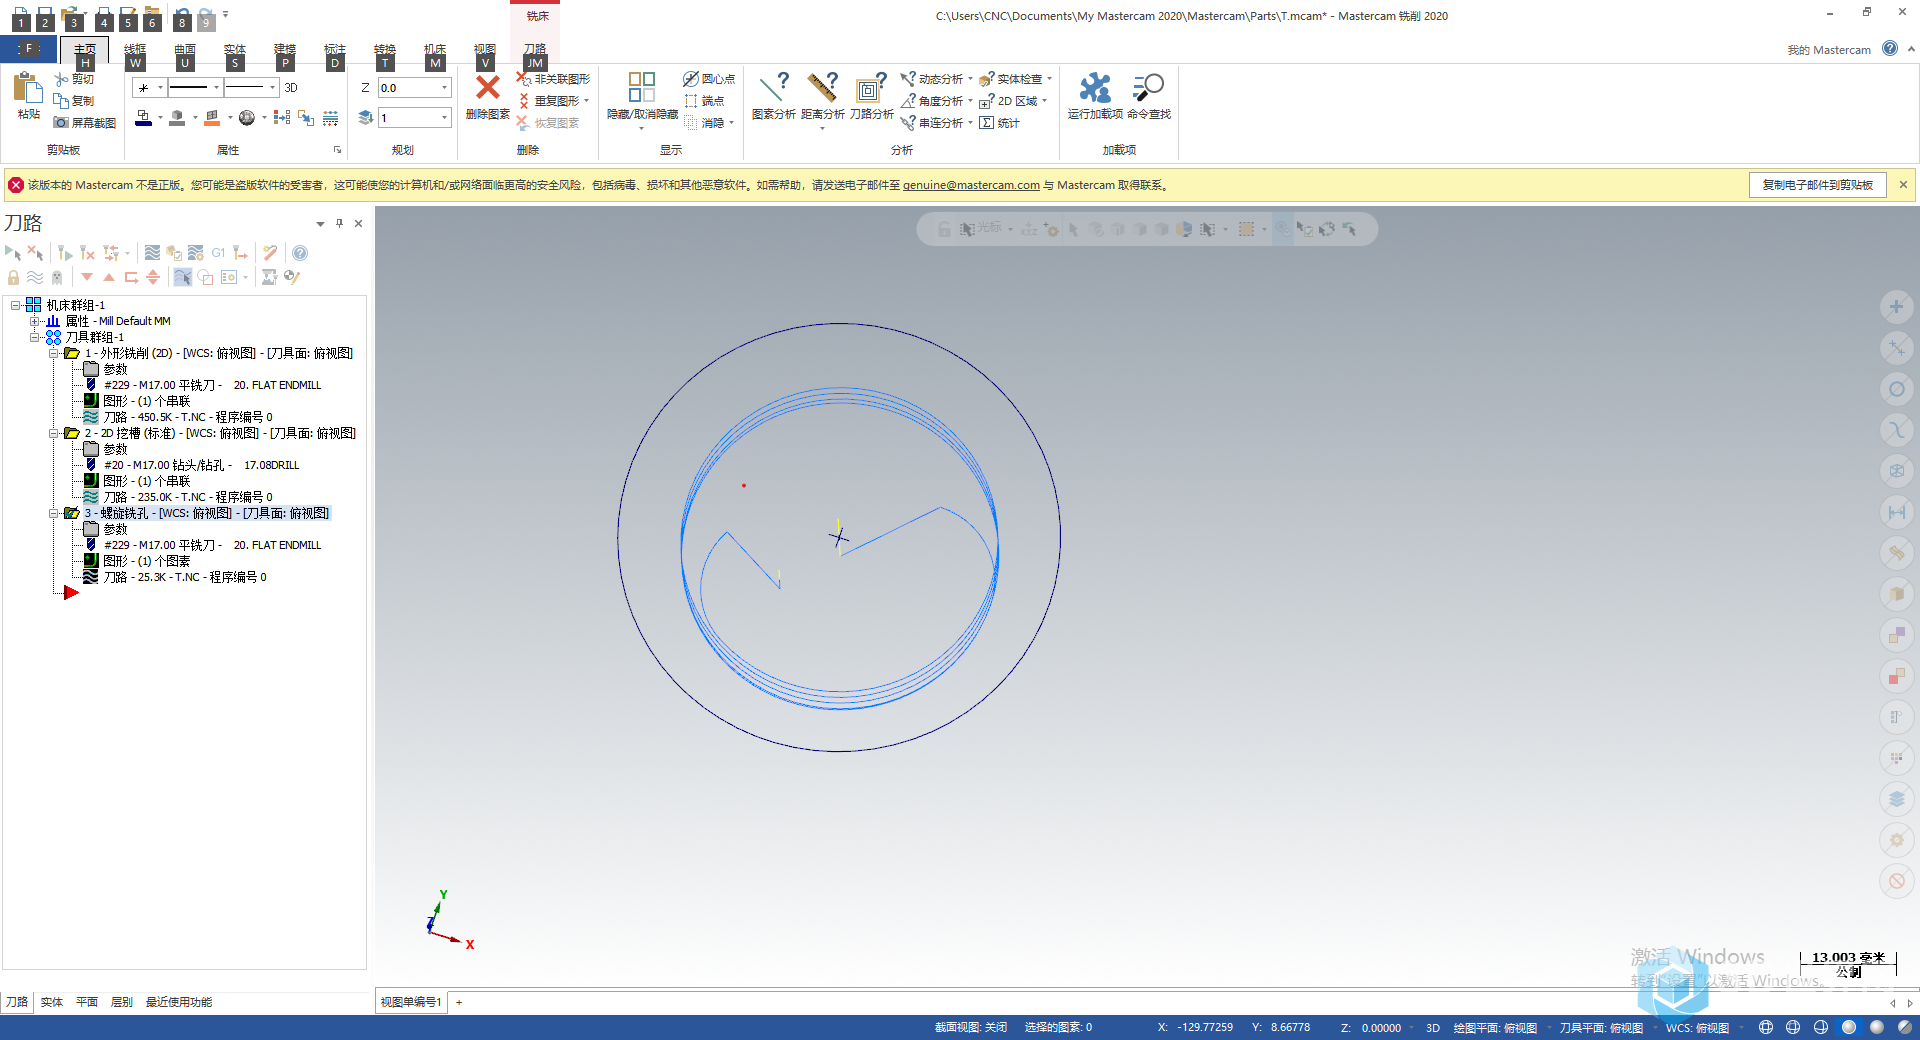
Task: Collapse operation 1 外形铣削 node
Action: 53,353
